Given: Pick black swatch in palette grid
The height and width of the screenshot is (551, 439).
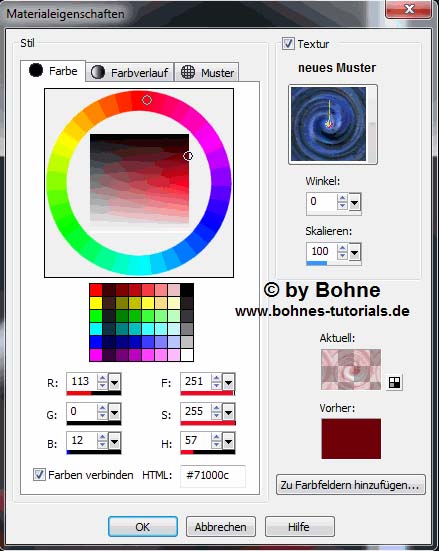Looking at the screenshot, I should tap(187, 290).
